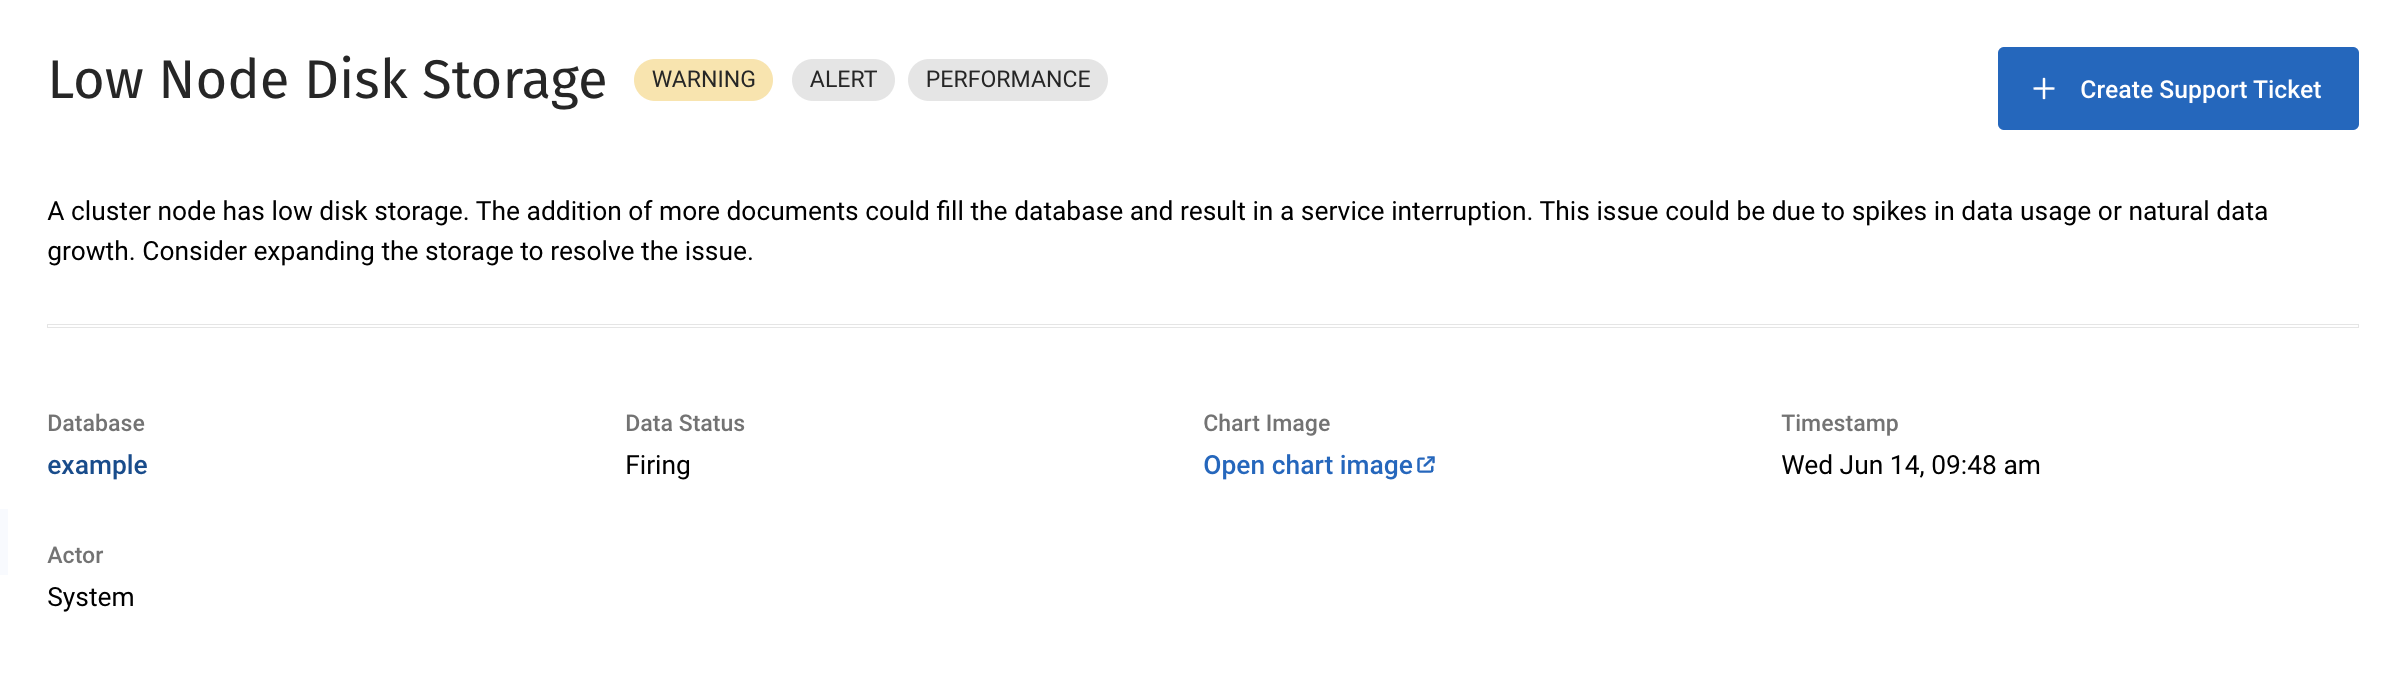Viewport: 2396px width, 686px height.
Task: Open chart image link
Action: pos(1319,465)
